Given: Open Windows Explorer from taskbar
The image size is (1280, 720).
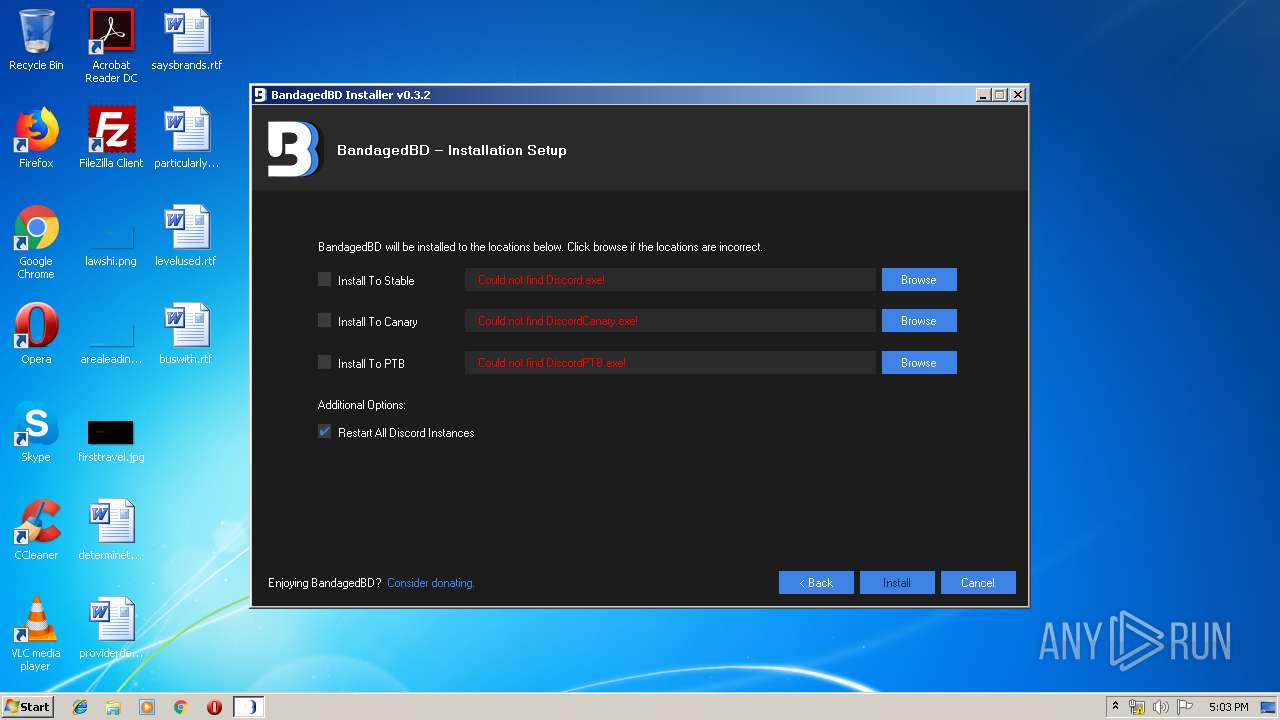Looking at the screenshot, I should pyautogui.click(x=113, y=707).
